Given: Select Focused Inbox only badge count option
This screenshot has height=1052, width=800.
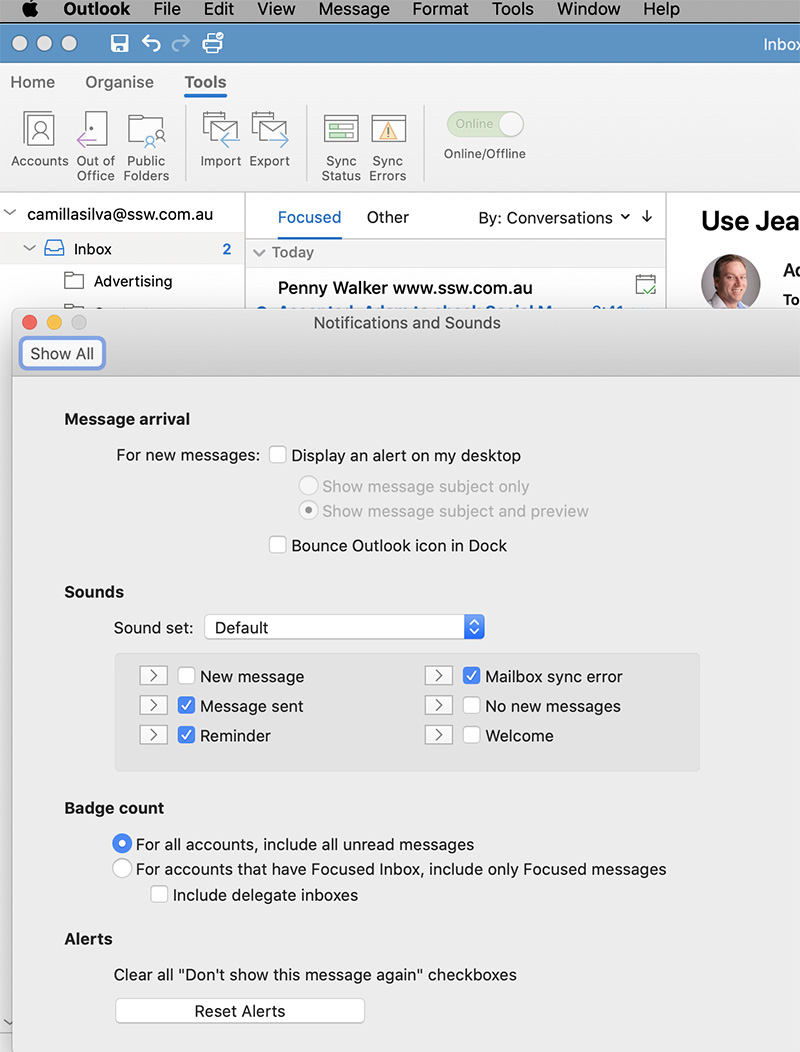Looking at the screenshot, I should coord(122,869).
